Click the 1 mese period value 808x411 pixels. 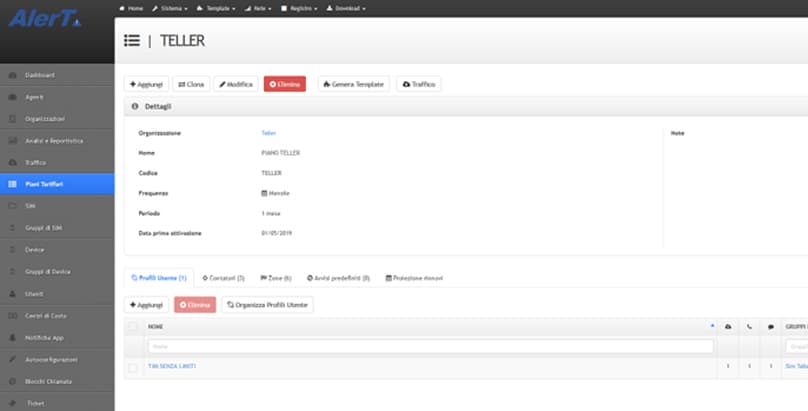coord(271,213)
